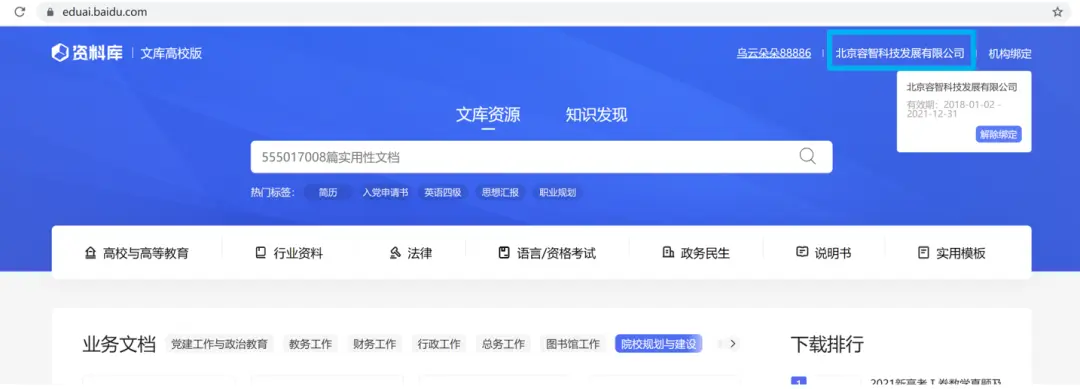Open 政务民生 category
The image size is (1080, 389).
696,253
